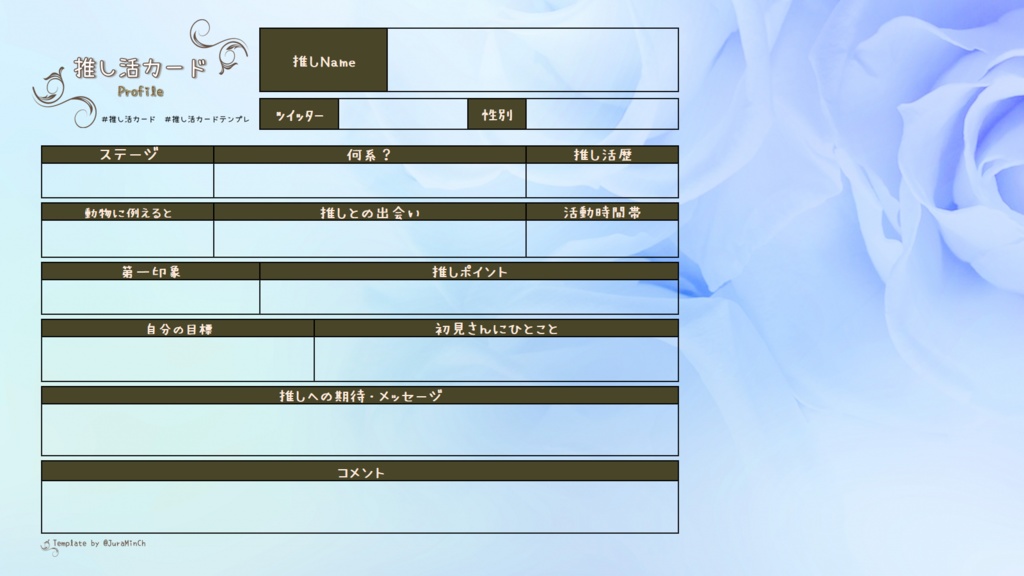
Task: Click the field under 何系? header
Action: (x=370, y=180)
